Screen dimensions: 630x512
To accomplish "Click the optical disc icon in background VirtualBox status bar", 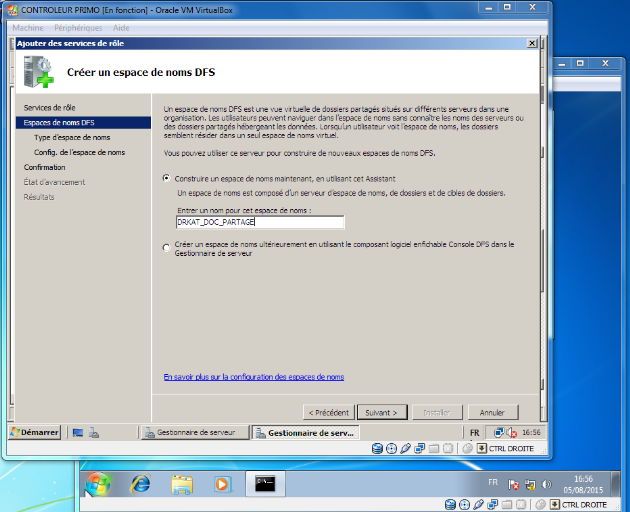I will tap(464, 505).
